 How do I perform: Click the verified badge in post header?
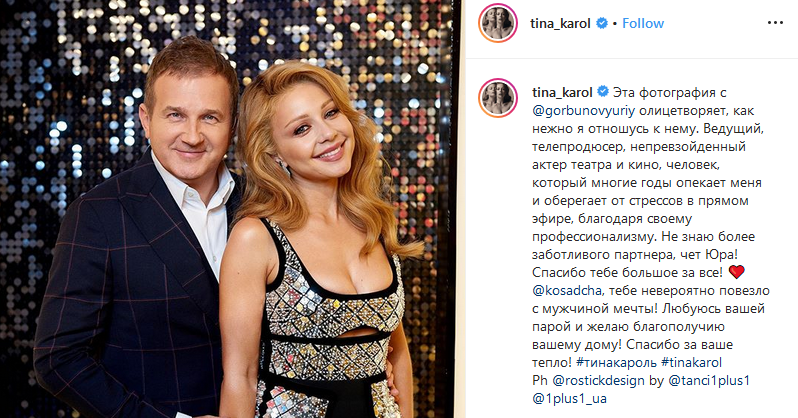point(602,23)
